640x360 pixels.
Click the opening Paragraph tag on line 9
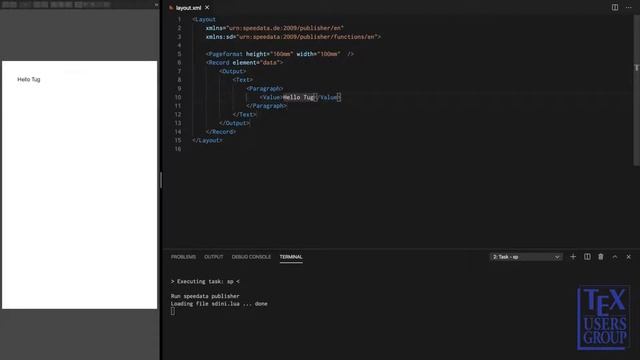coord(264,89)
